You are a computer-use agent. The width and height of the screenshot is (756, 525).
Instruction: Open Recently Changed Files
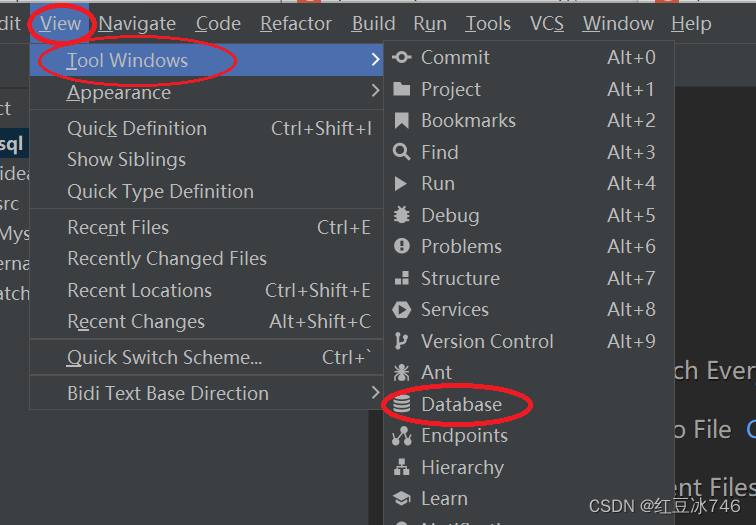point(206,258)
